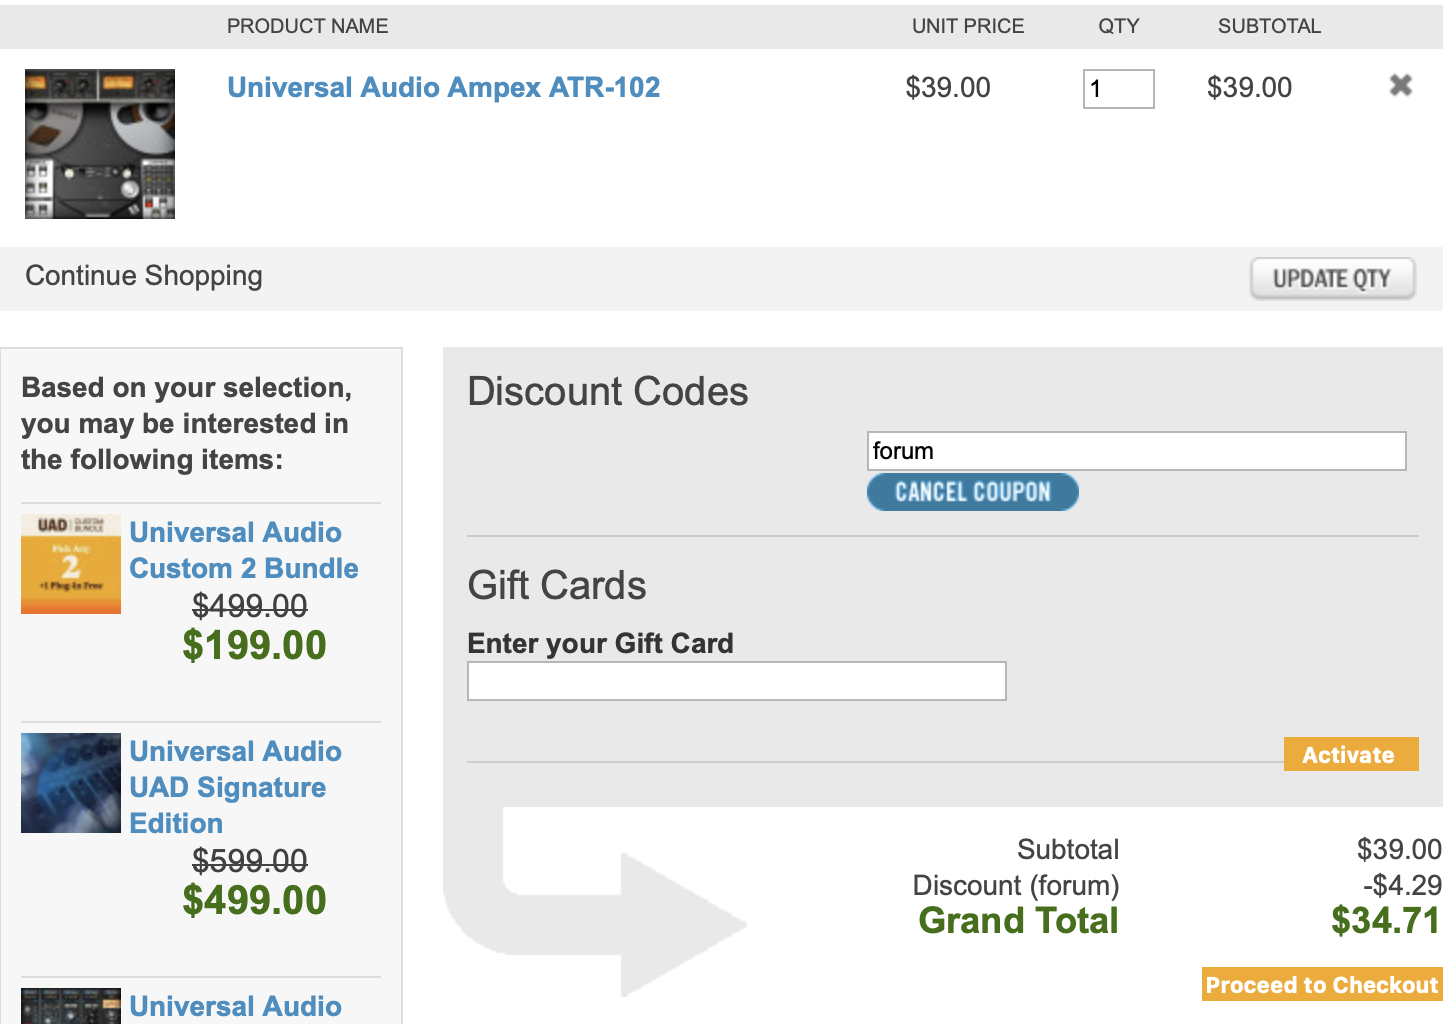The height and width of the screenshot is (1024, 1449).
Task: Open Universal Audio Ampex ATR-102 product link
Action: [x=444, y=88]
